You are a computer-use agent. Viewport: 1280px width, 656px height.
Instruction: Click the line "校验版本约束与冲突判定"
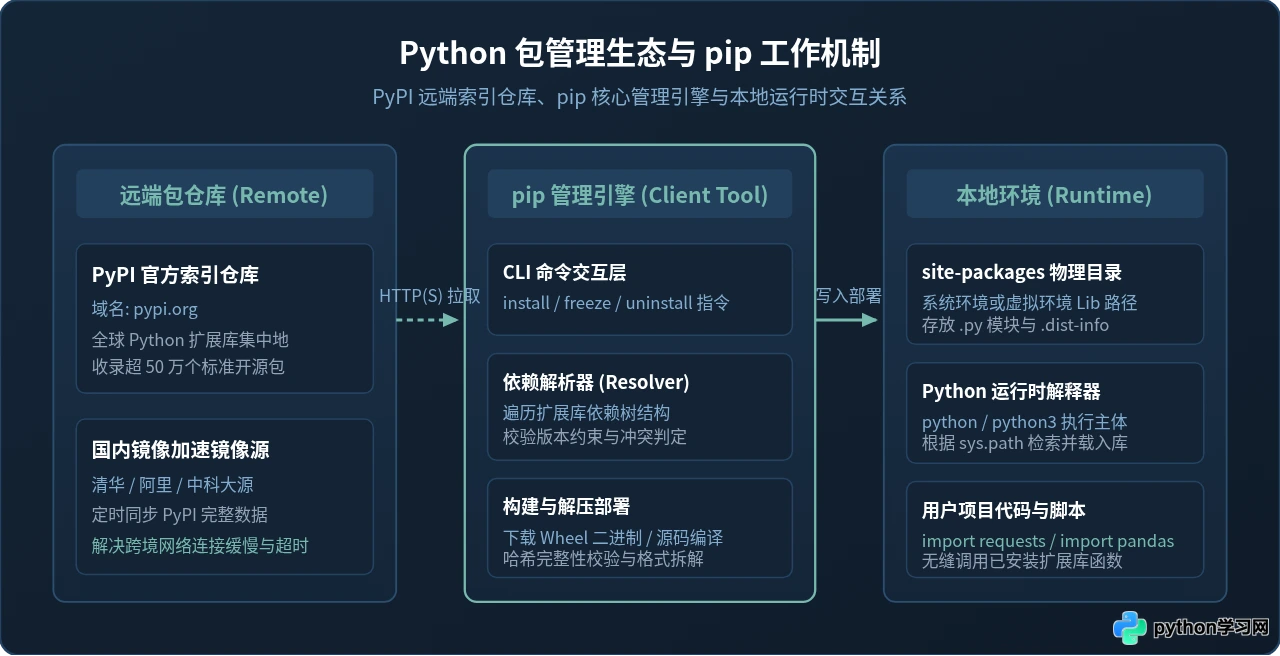[594, 436]
